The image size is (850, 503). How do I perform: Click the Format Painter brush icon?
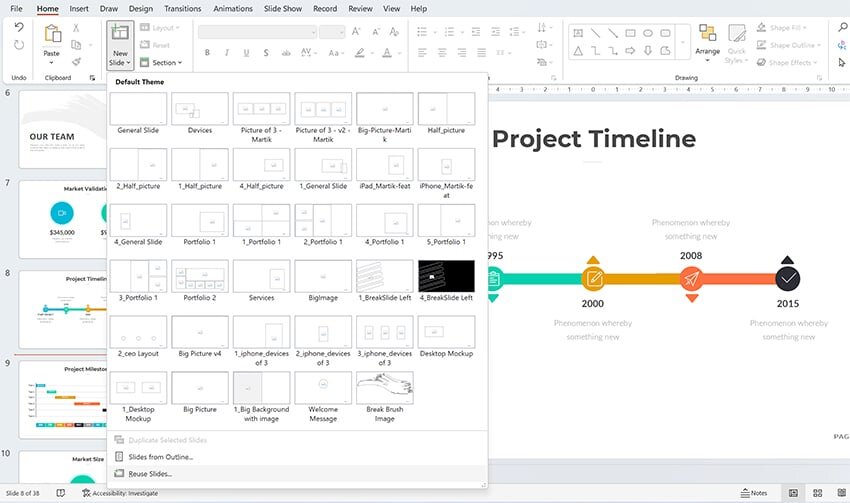[77, 61]
